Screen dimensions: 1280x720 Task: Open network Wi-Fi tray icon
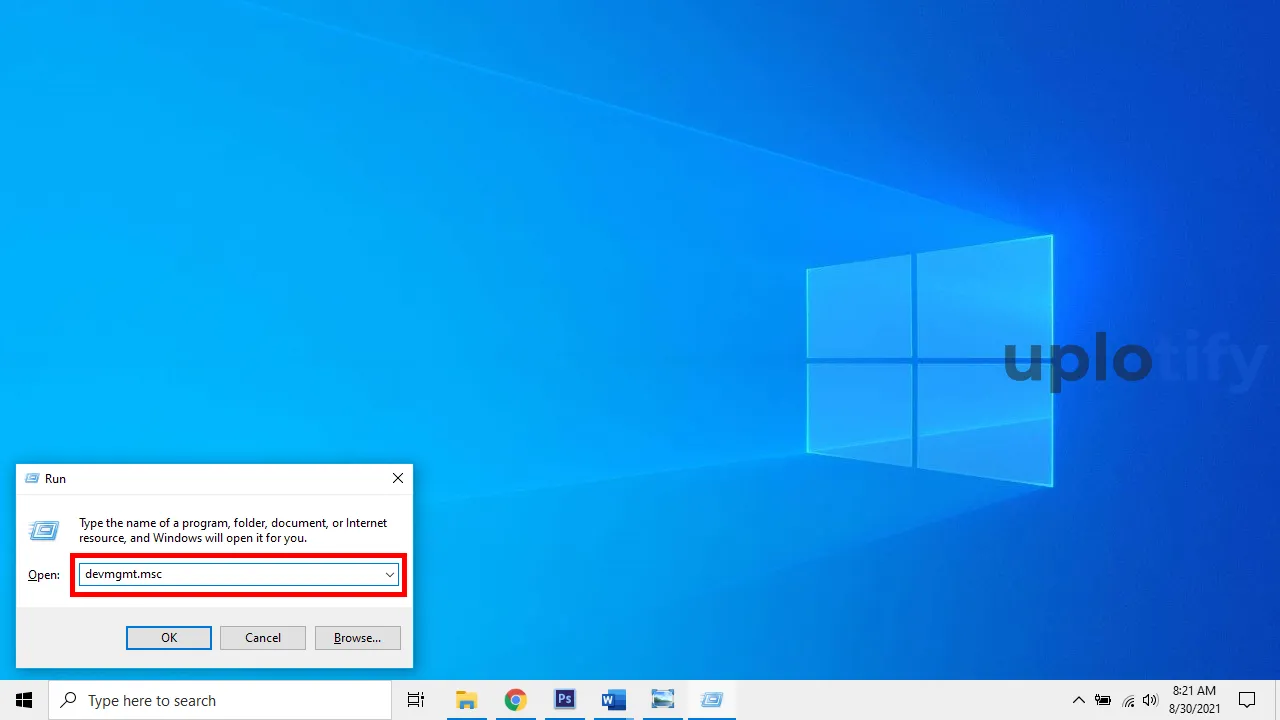1128,700
